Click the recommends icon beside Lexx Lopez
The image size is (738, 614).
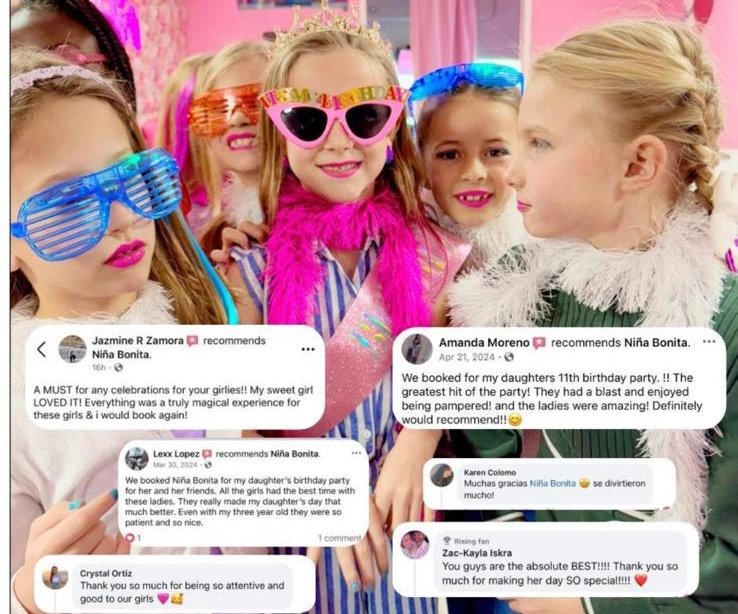point(207,454)
